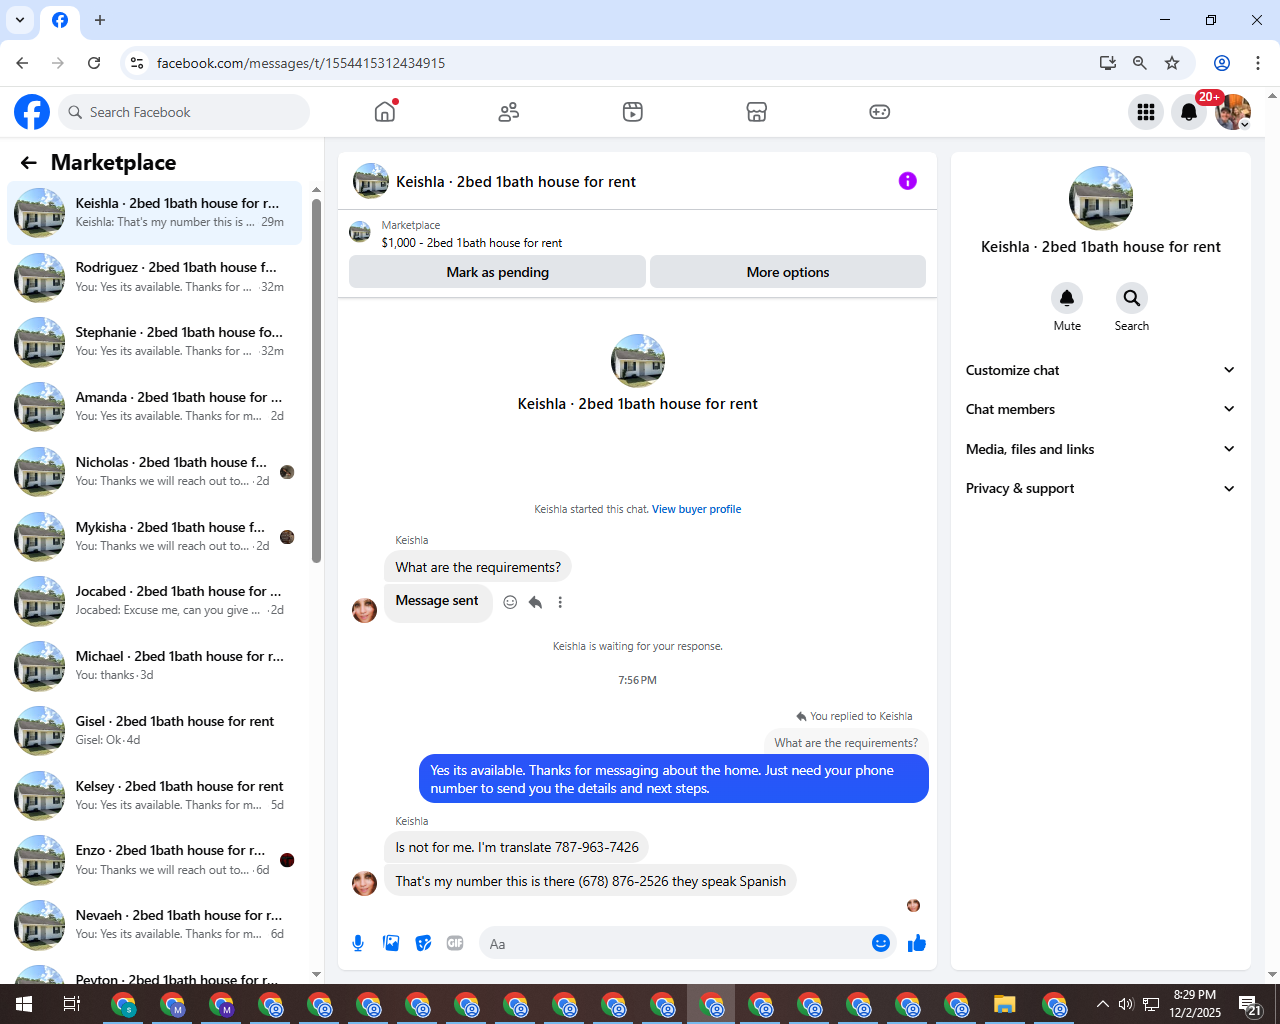Open a new browser tab
Screen dimensions: 1280x1024
pos(100,20)
